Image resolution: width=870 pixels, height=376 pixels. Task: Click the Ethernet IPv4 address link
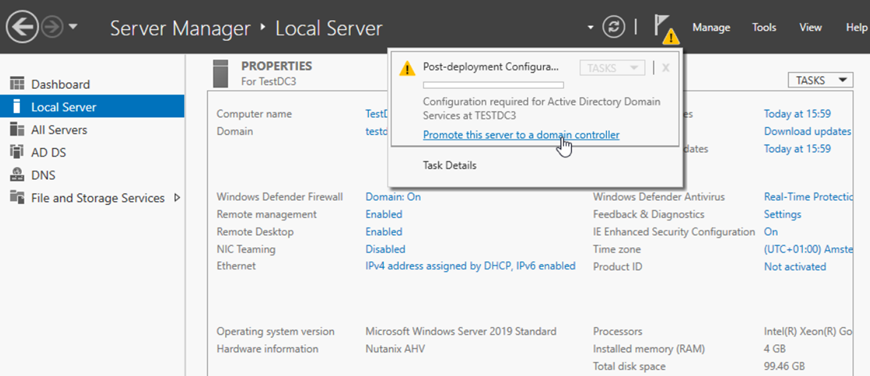pos(470,266)
